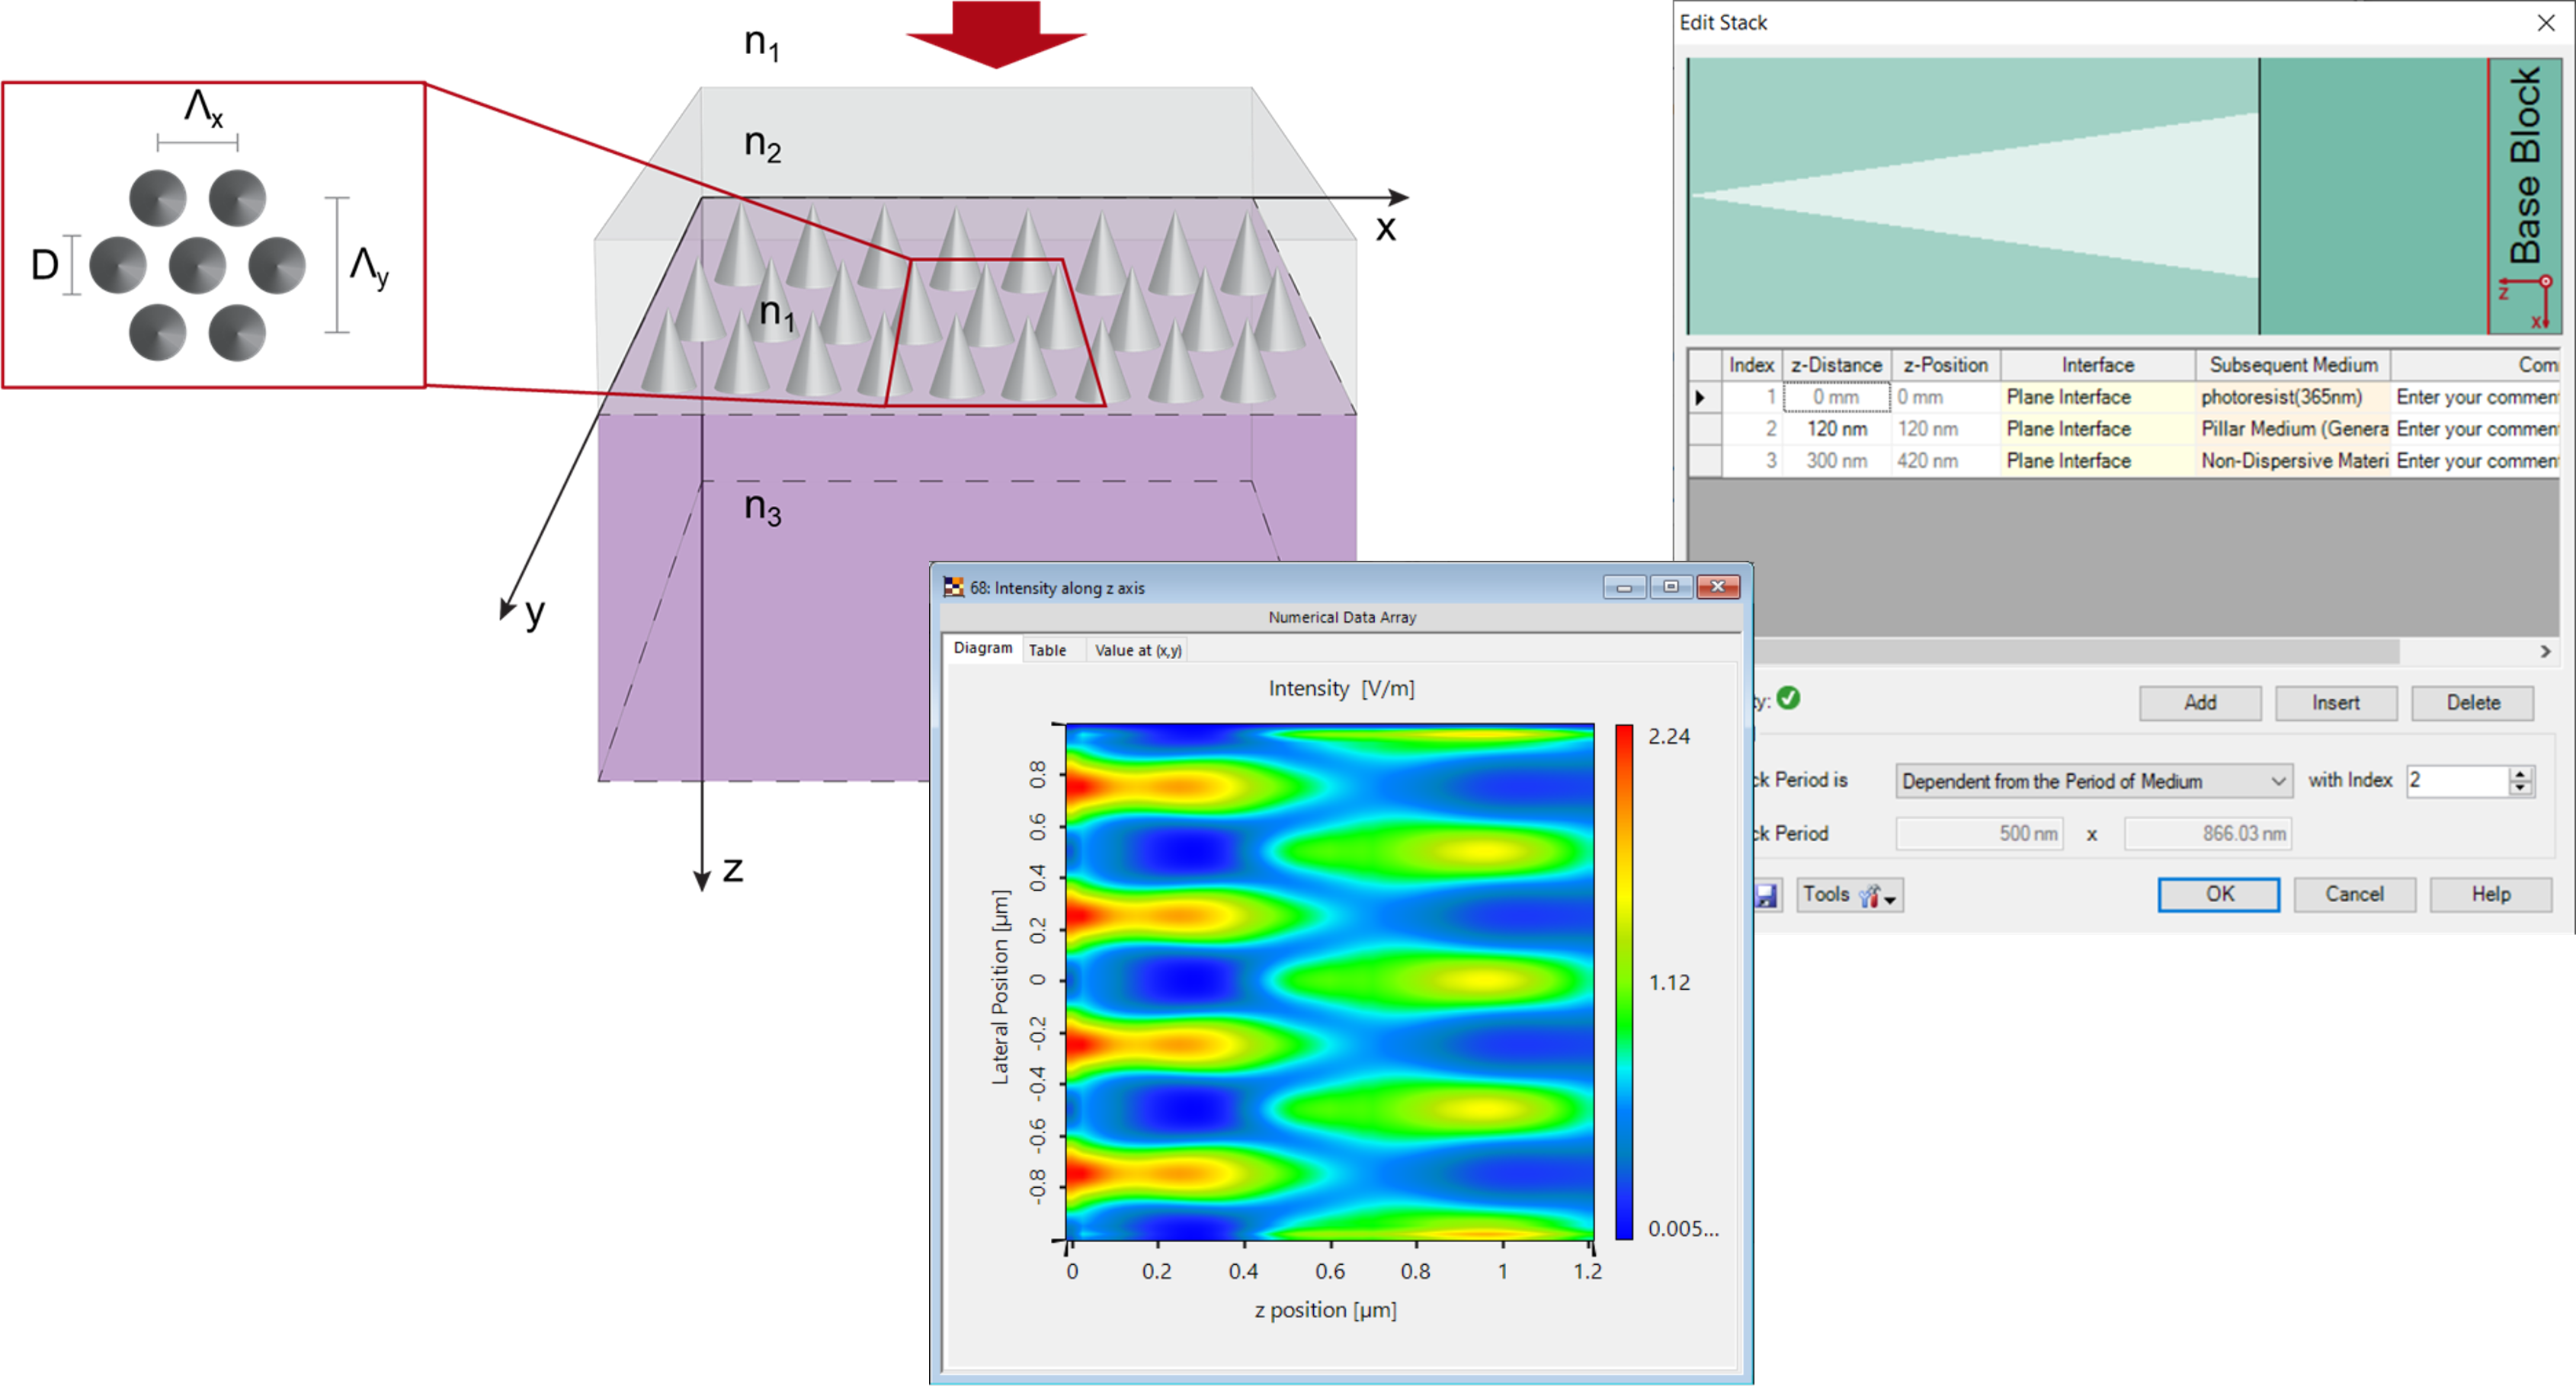Click the 'with Index' input field
The width and height of the screenshot is (2576, 1386).
(x=2458, y=781)
